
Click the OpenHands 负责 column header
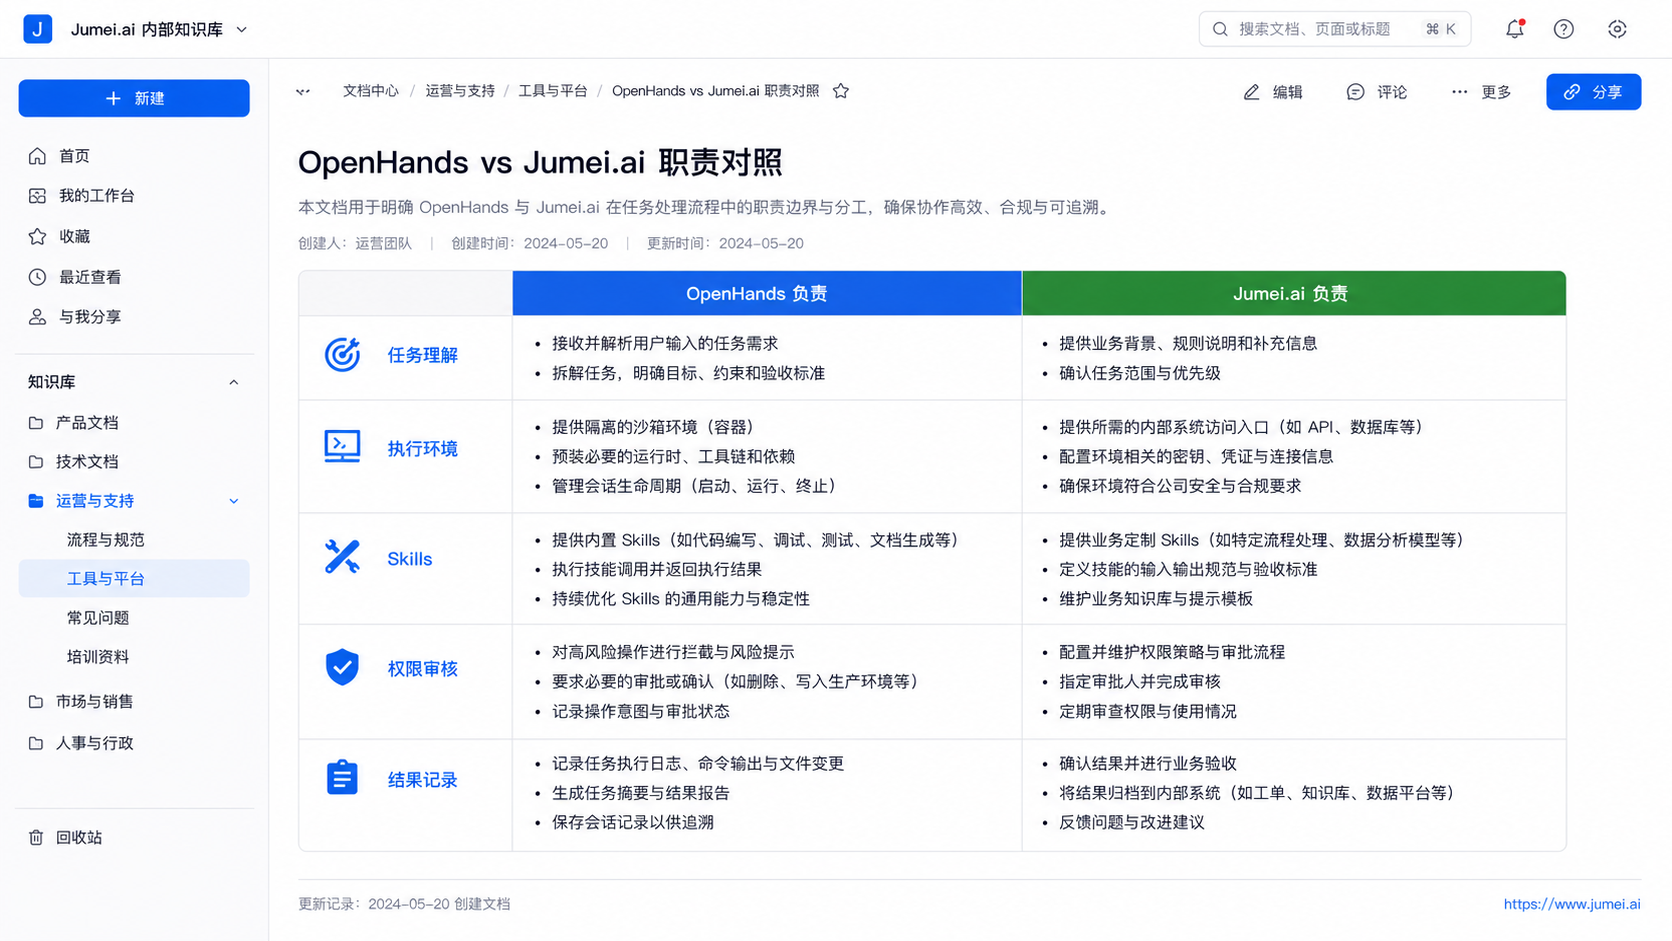(767, 293)
